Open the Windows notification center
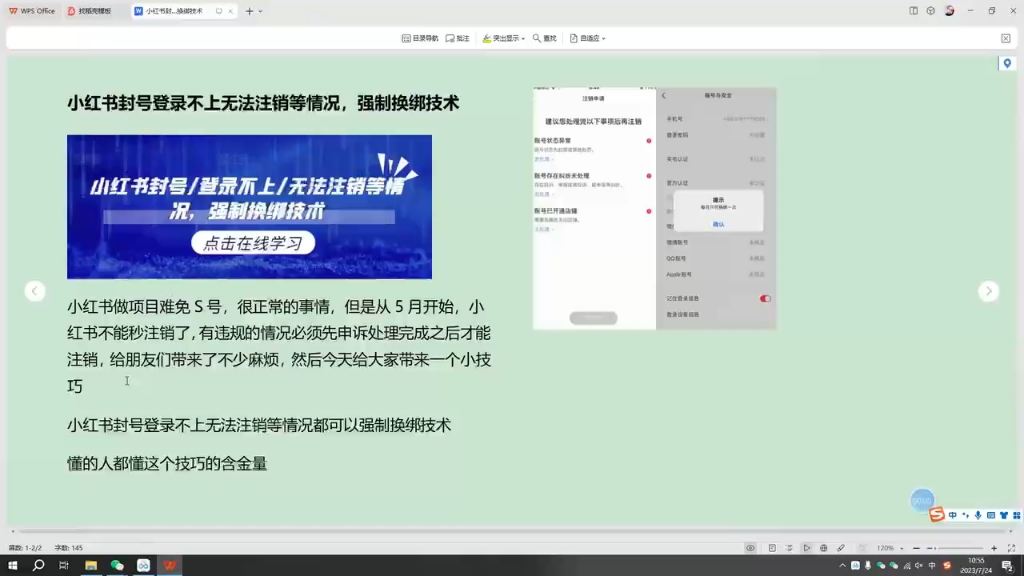Image resolution: width=1024 pixels, height=576 pixels. (x=1007, y=566)
